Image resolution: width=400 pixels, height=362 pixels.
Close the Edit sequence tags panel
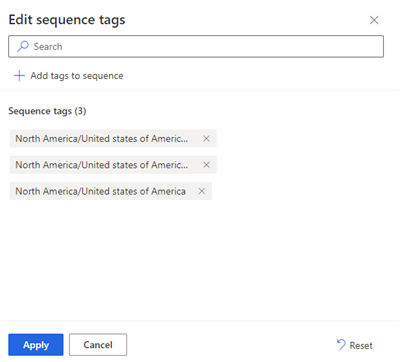point(374,20)
